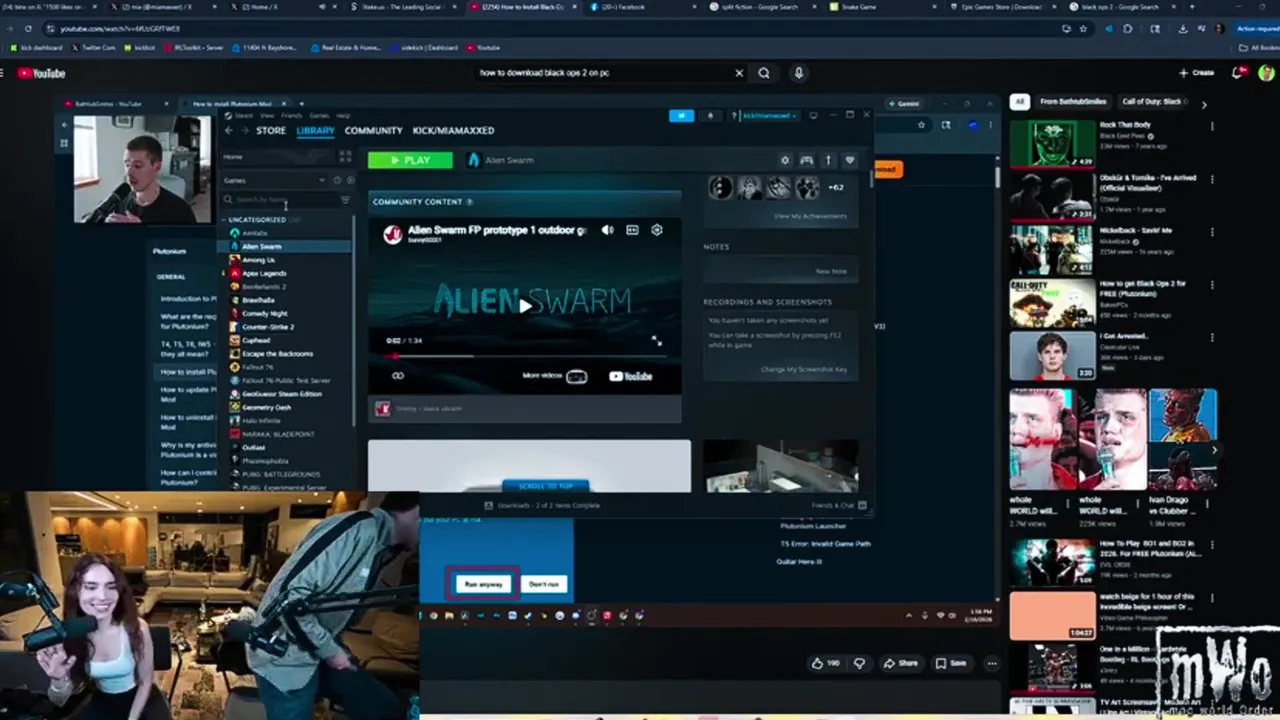This screenshot has height=720, width=1280.
Task: Click Change My Screenshot Key link
Action: [804, 369]
